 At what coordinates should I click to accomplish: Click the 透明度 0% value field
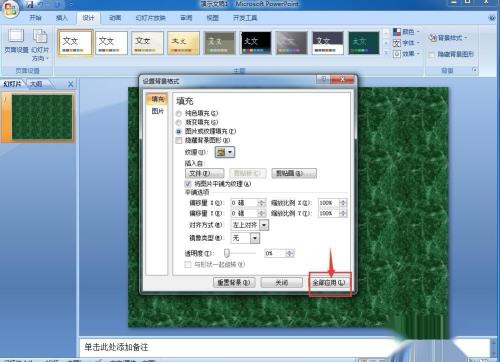pos(275,254)
